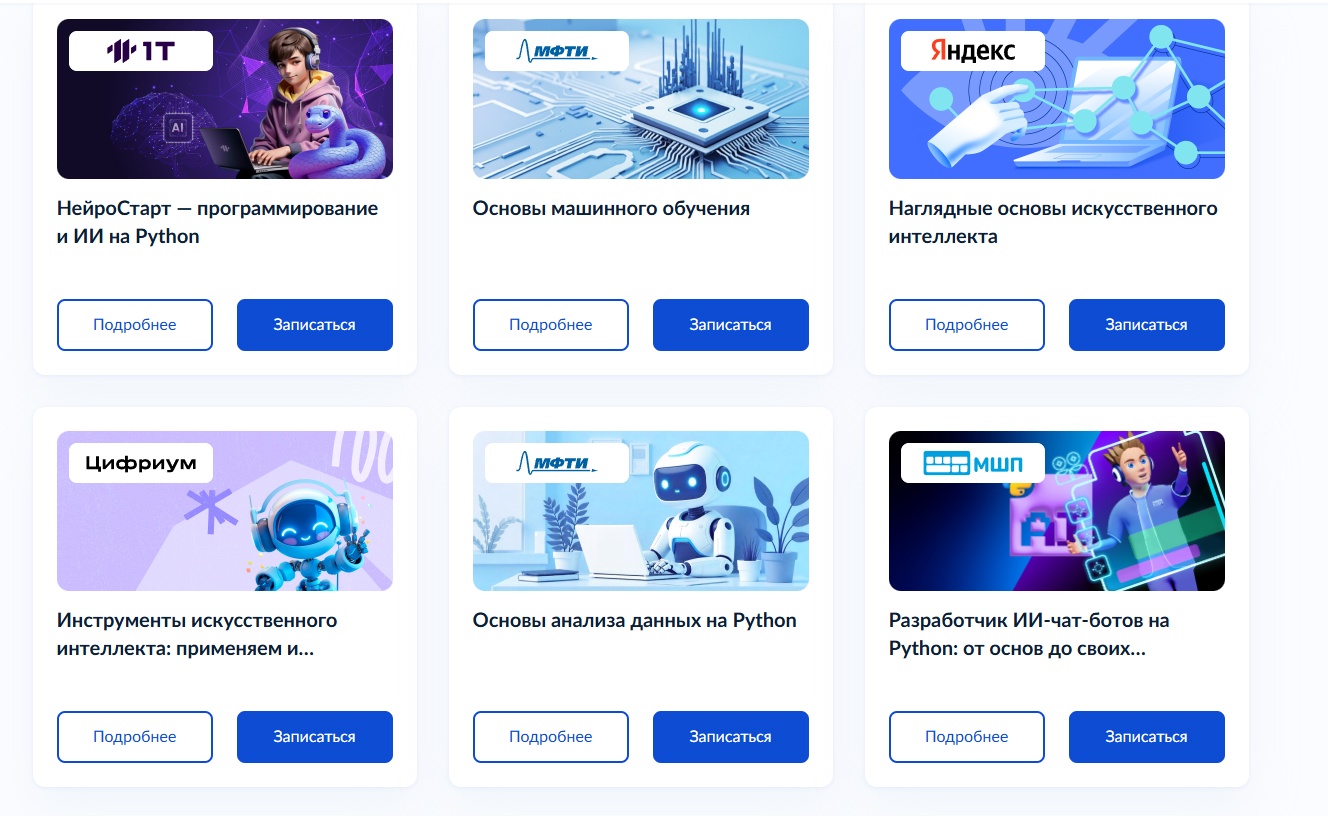Click the 1T logo badge
Viewport: 1328px width, 816px height.
(141, 51)
